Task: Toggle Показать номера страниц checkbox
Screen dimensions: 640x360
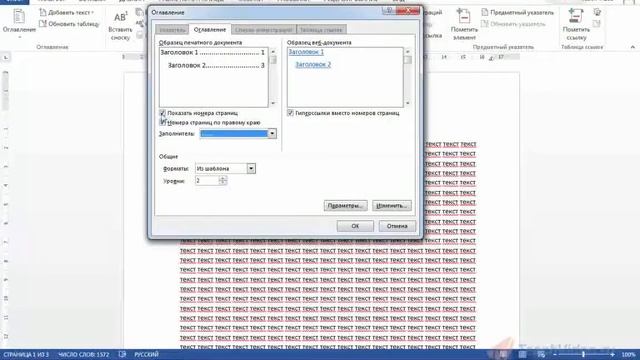Action: 162,113
